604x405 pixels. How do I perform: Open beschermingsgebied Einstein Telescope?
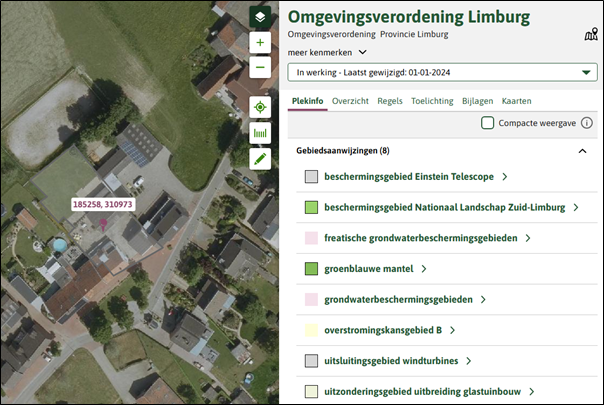point(409,176)
